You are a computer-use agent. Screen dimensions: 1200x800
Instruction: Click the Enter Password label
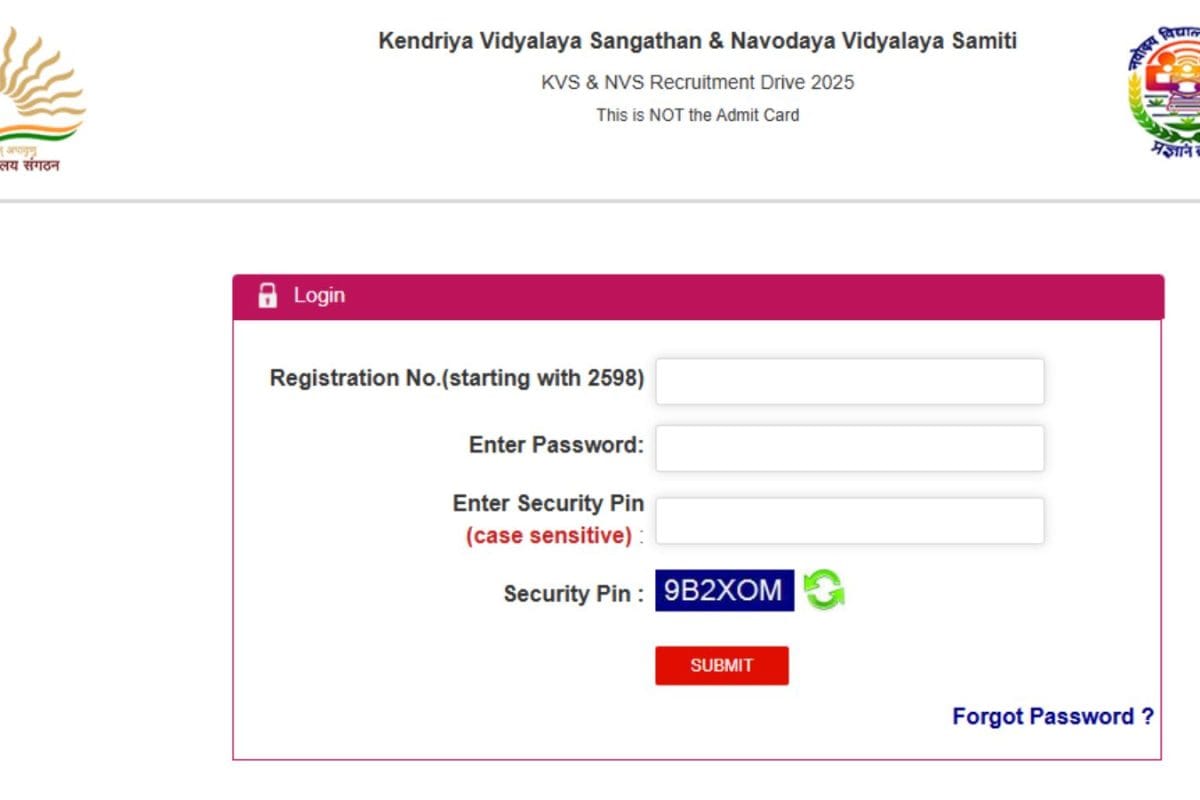coord(553,444)
